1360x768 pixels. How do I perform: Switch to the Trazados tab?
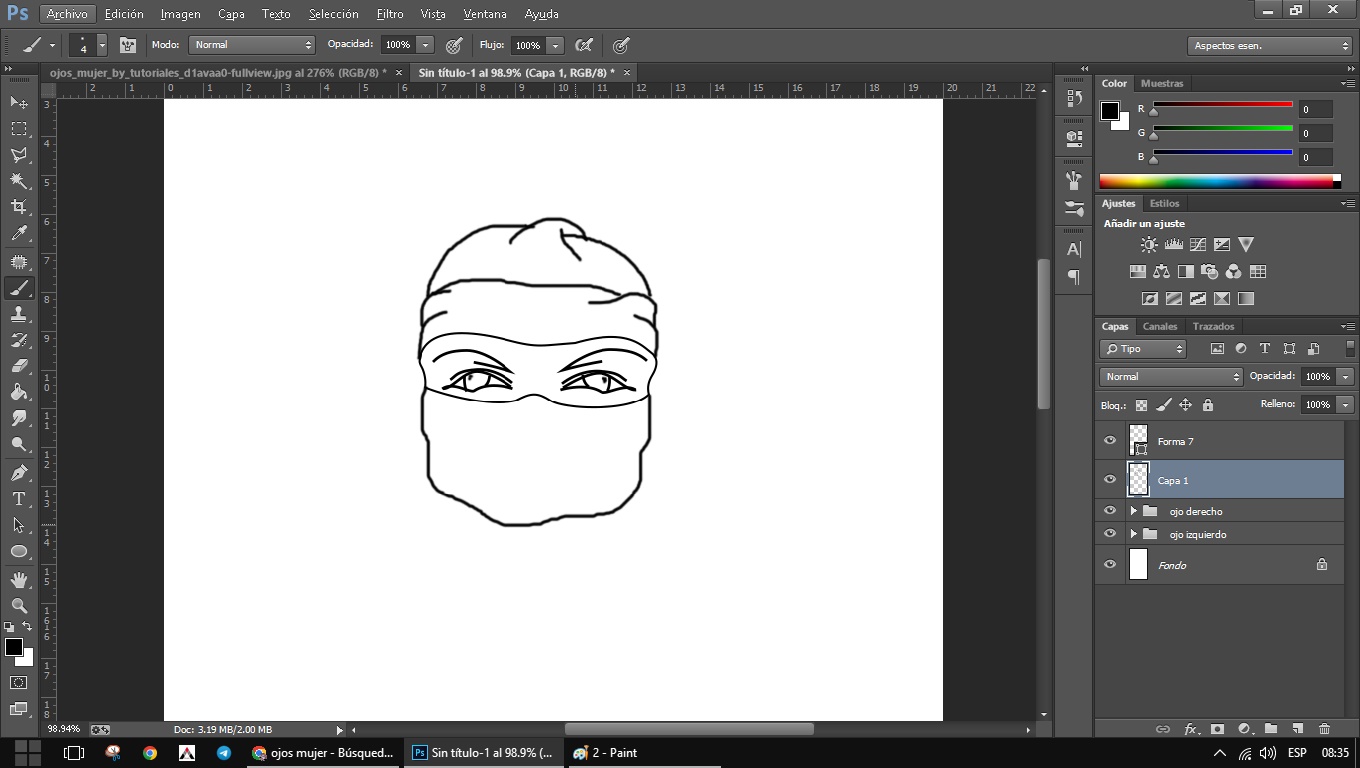(x=1213, y=326)
